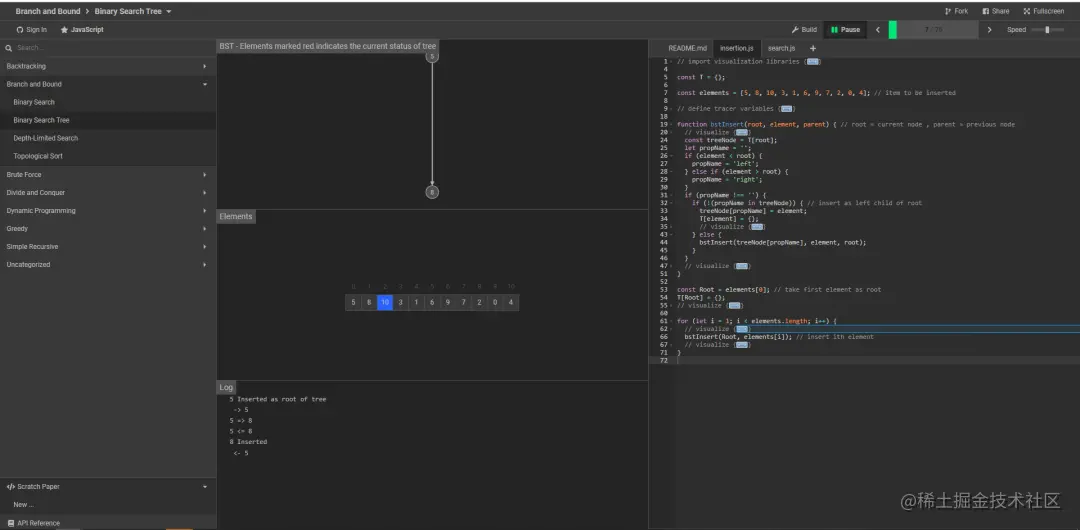
Task: Expand folded code on line 9
Action: [787, 108]
